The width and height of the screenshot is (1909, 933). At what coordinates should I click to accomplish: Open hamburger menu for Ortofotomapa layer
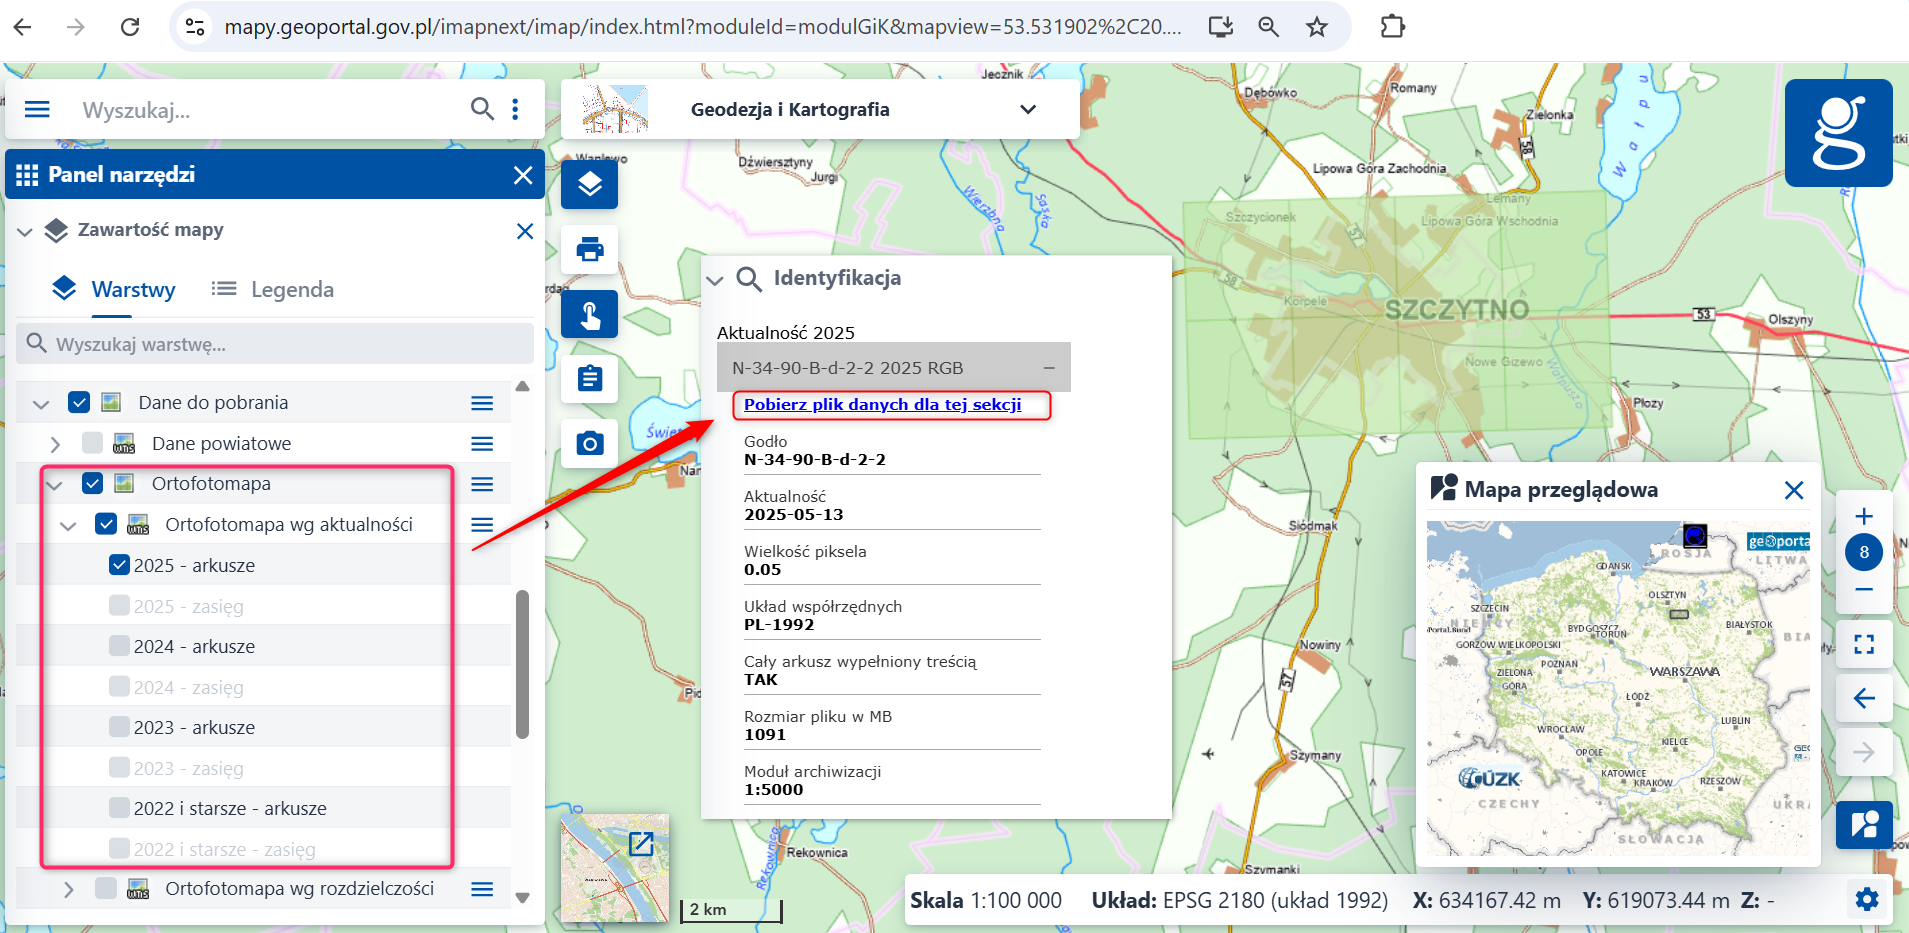click(482, 484)
